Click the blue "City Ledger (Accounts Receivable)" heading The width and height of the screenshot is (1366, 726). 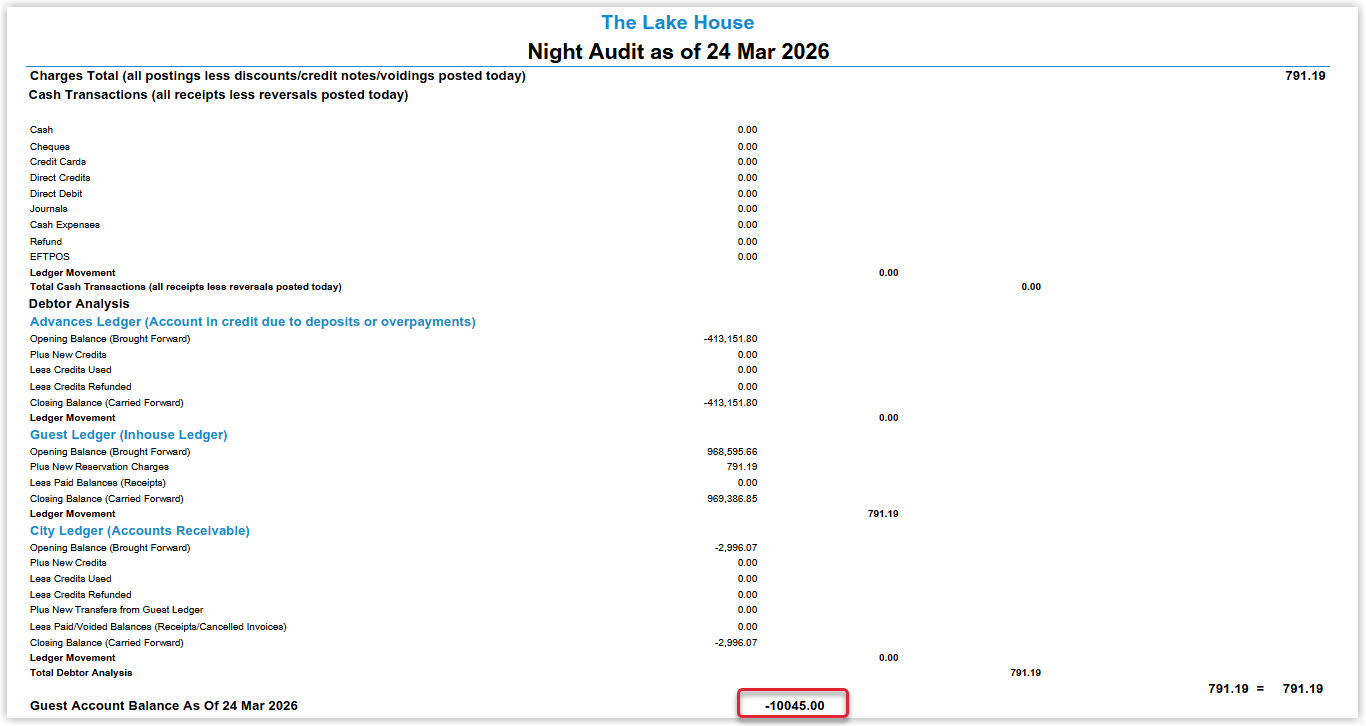140,531
